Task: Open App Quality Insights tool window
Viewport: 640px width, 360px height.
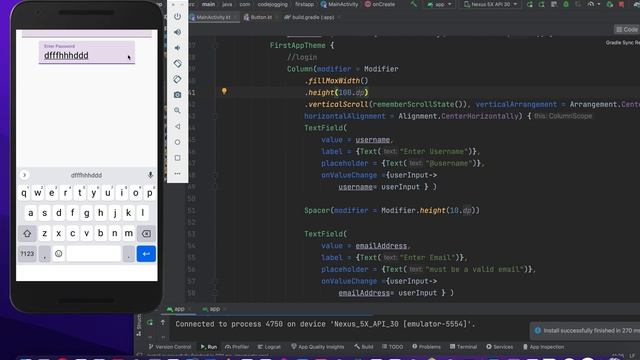Action: 318,347
